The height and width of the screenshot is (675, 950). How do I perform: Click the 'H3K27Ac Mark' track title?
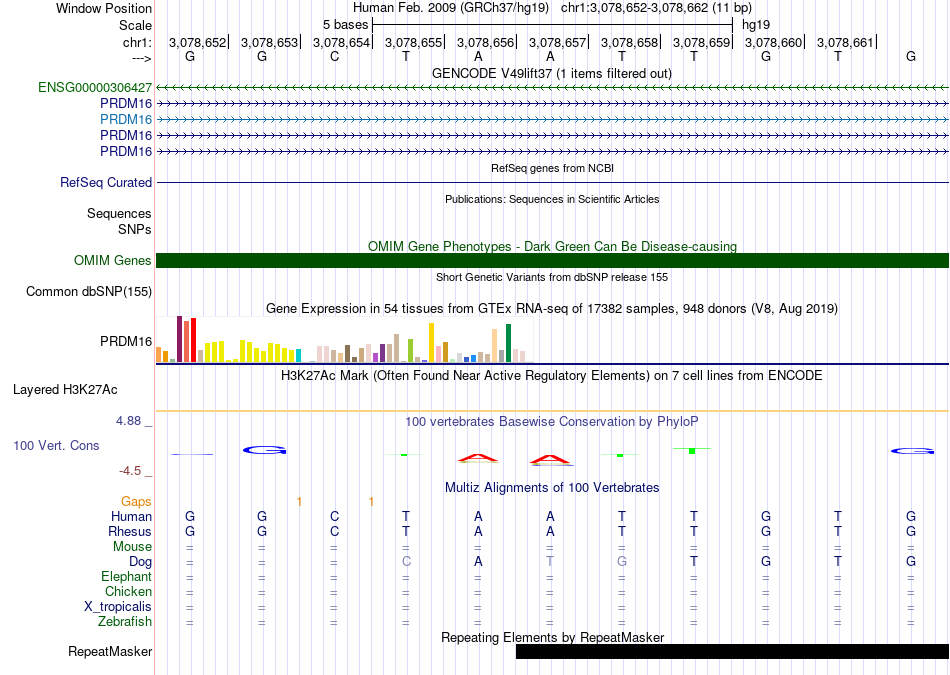[552, 376]
